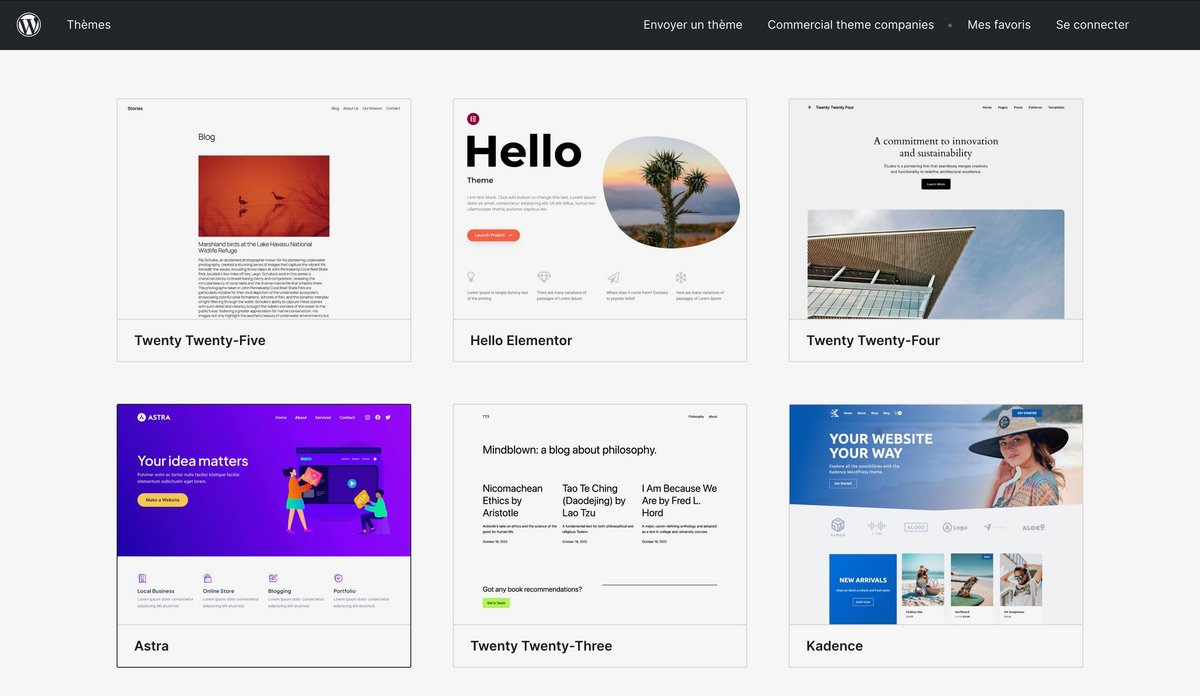This screenshot has height=696, width=1200.
Task: Click Your idea matters headline in Astra
Action: (x=193, y=461)
